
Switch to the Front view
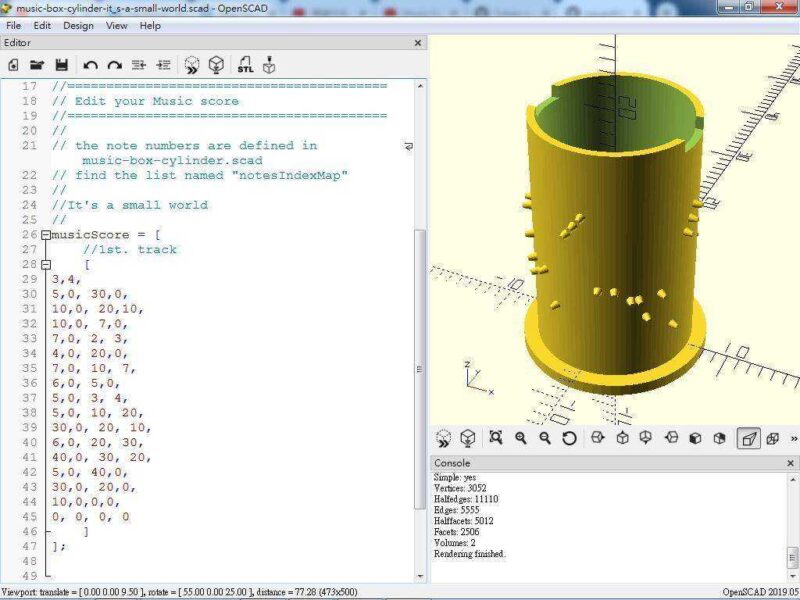(x=695, y=438)
